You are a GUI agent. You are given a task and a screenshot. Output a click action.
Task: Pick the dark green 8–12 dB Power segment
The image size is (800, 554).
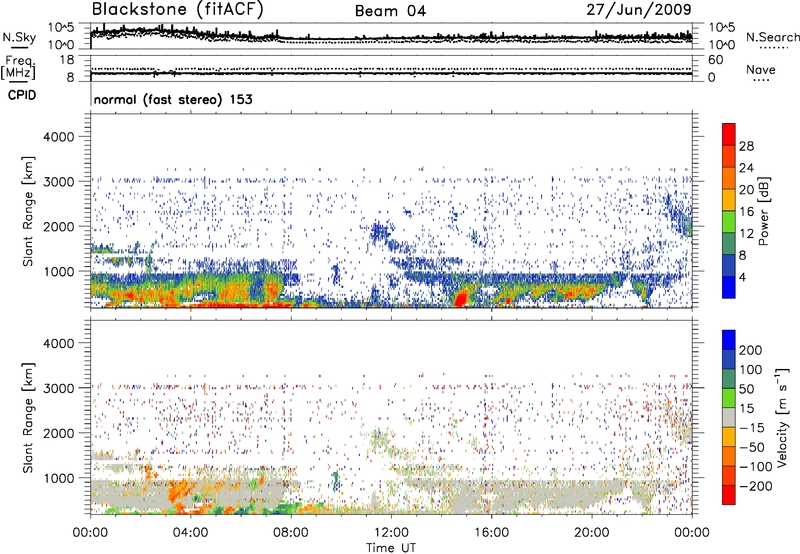(x=729, y=244)
